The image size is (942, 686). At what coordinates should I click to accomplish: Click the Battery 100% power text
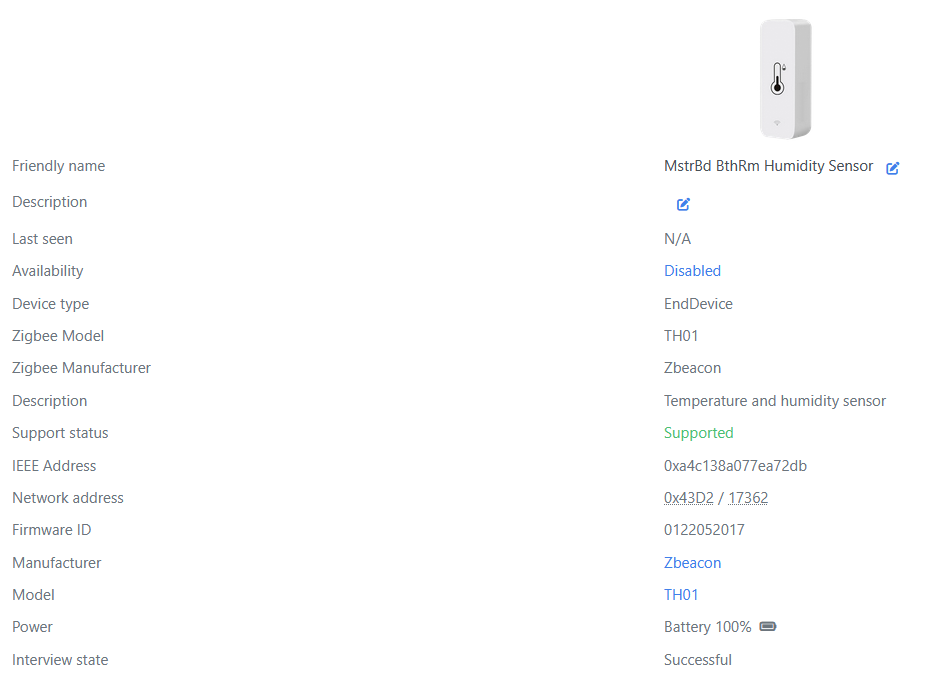coord(707,627)
